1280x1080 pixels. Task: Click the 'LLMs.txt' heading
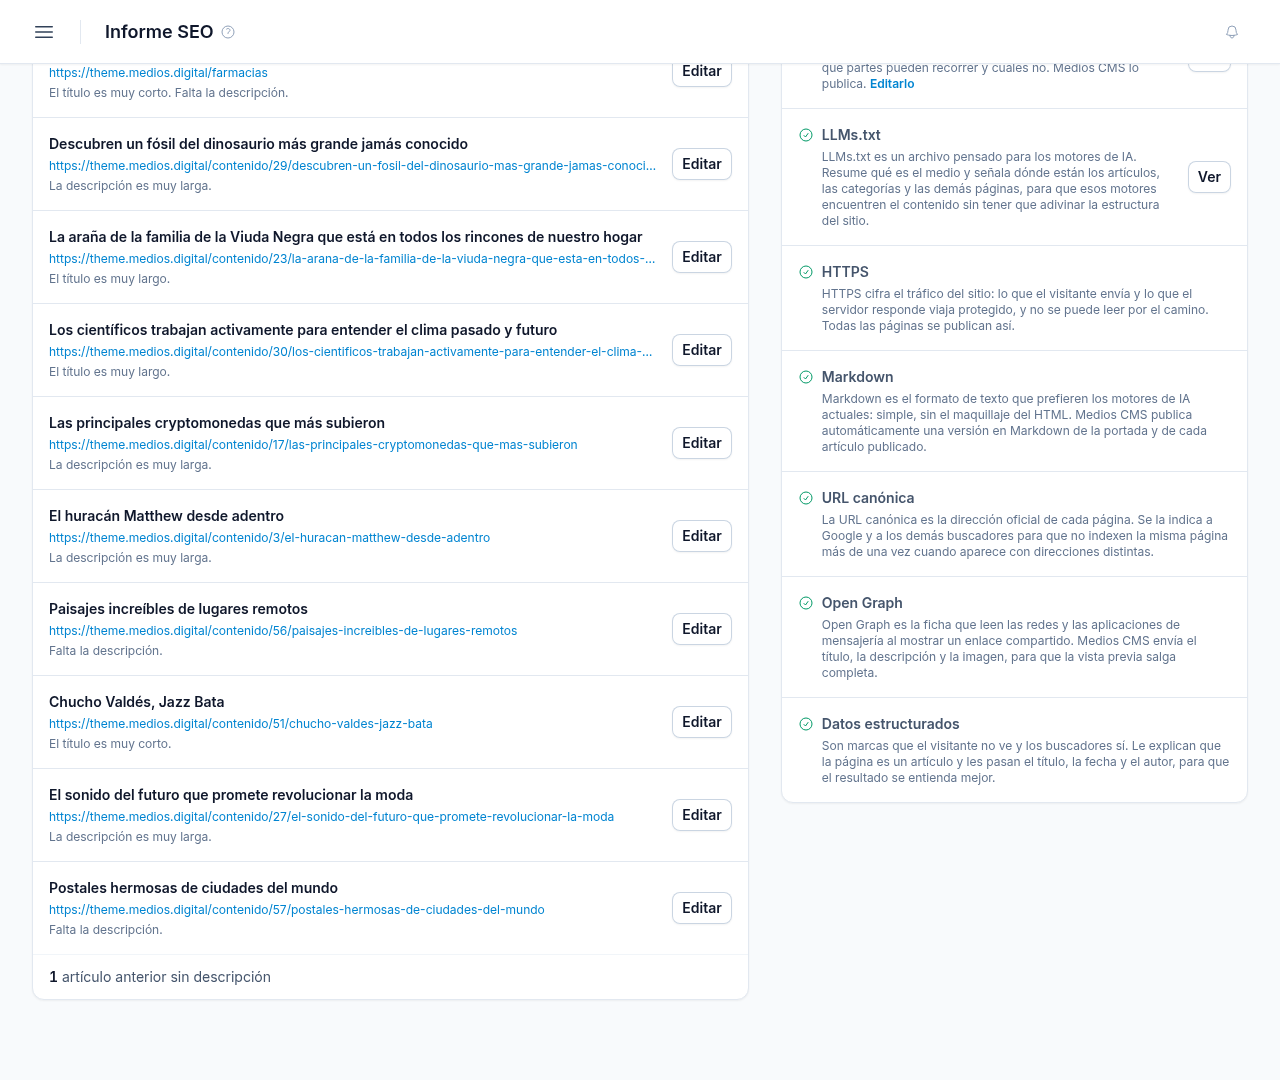point(851,135)
